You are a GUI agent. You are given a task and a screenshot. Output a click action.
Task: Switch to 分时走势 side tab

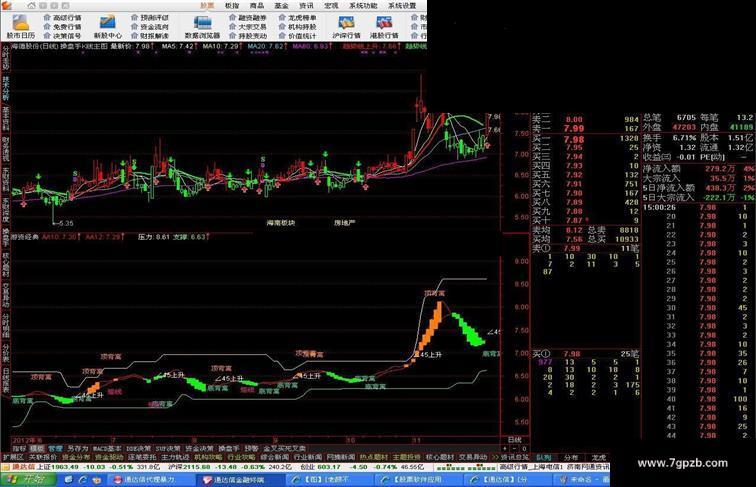click(x=6, y=57)
